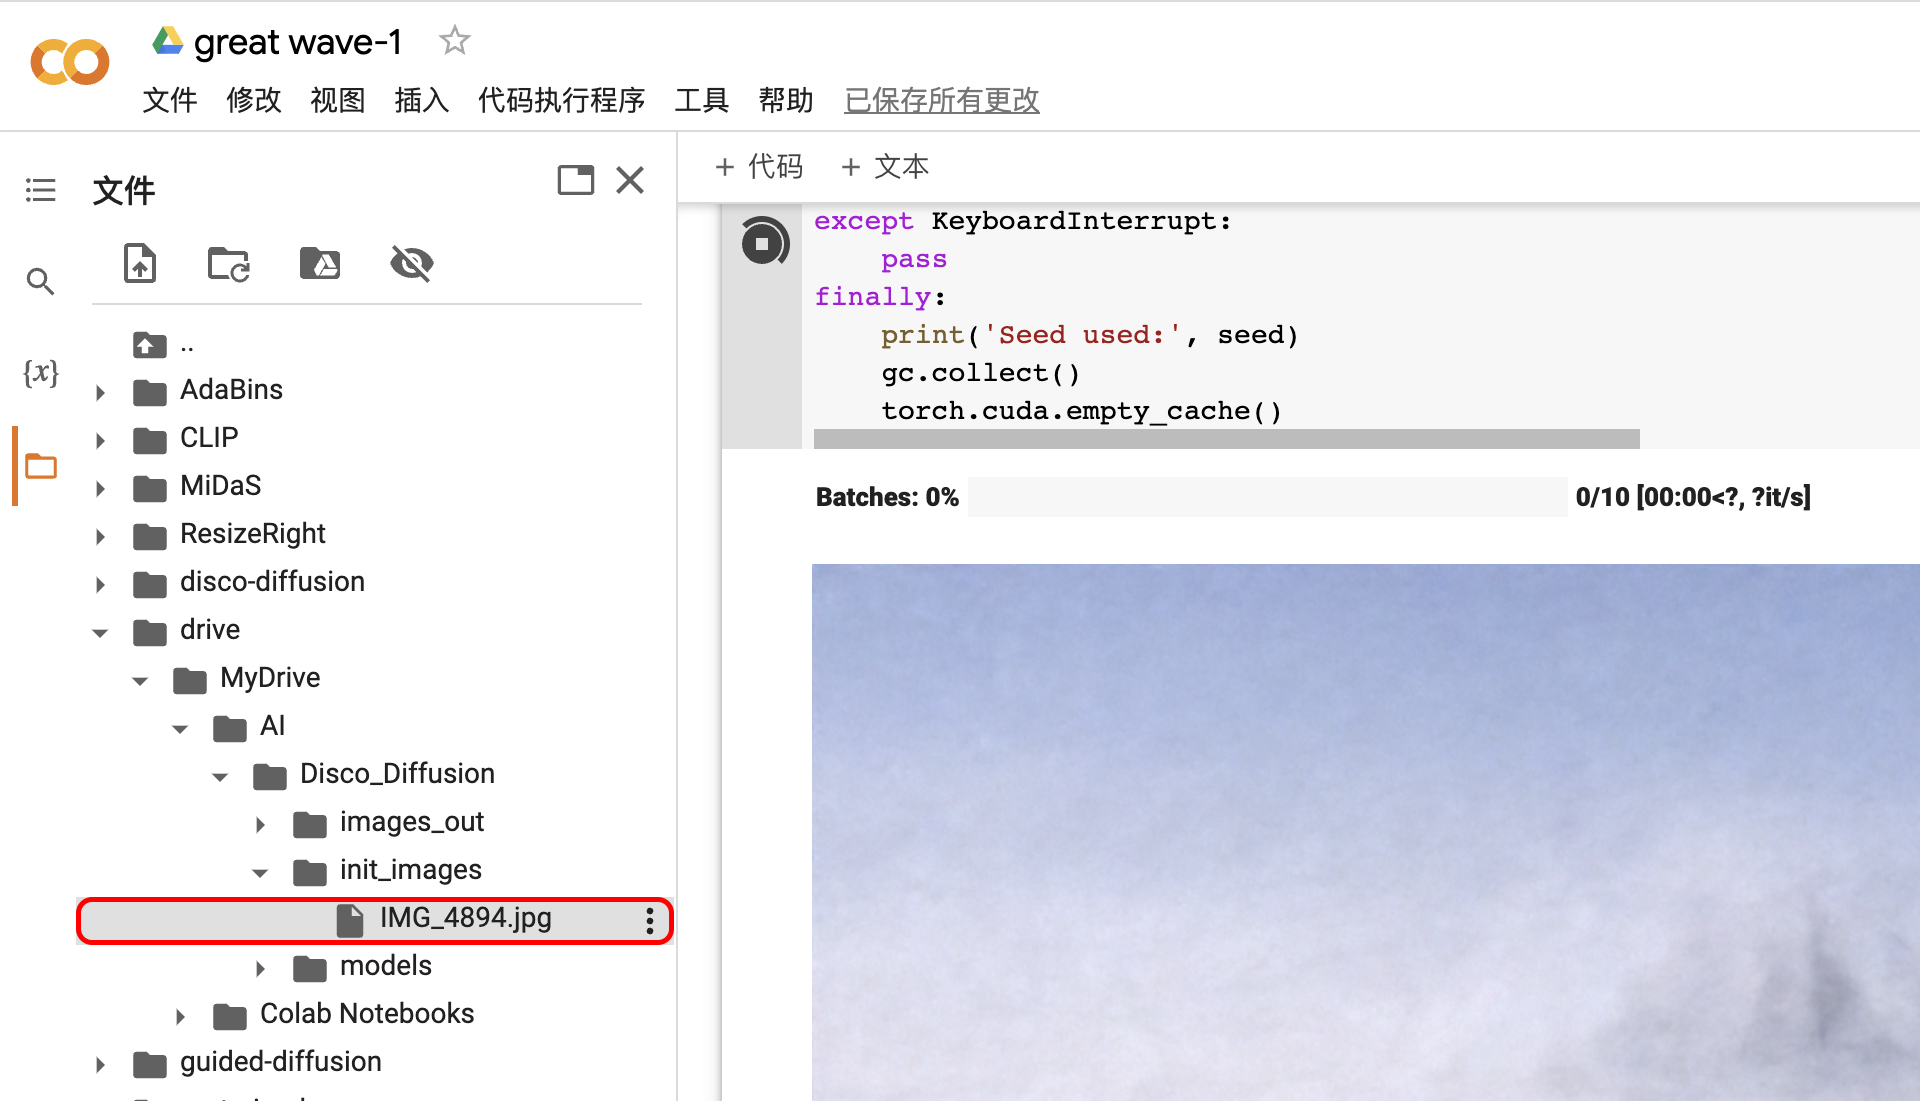Collapse the init_images folder
Viewport: 1920px width, 1101px height.
pyautogui.click(x=260, y=872)
